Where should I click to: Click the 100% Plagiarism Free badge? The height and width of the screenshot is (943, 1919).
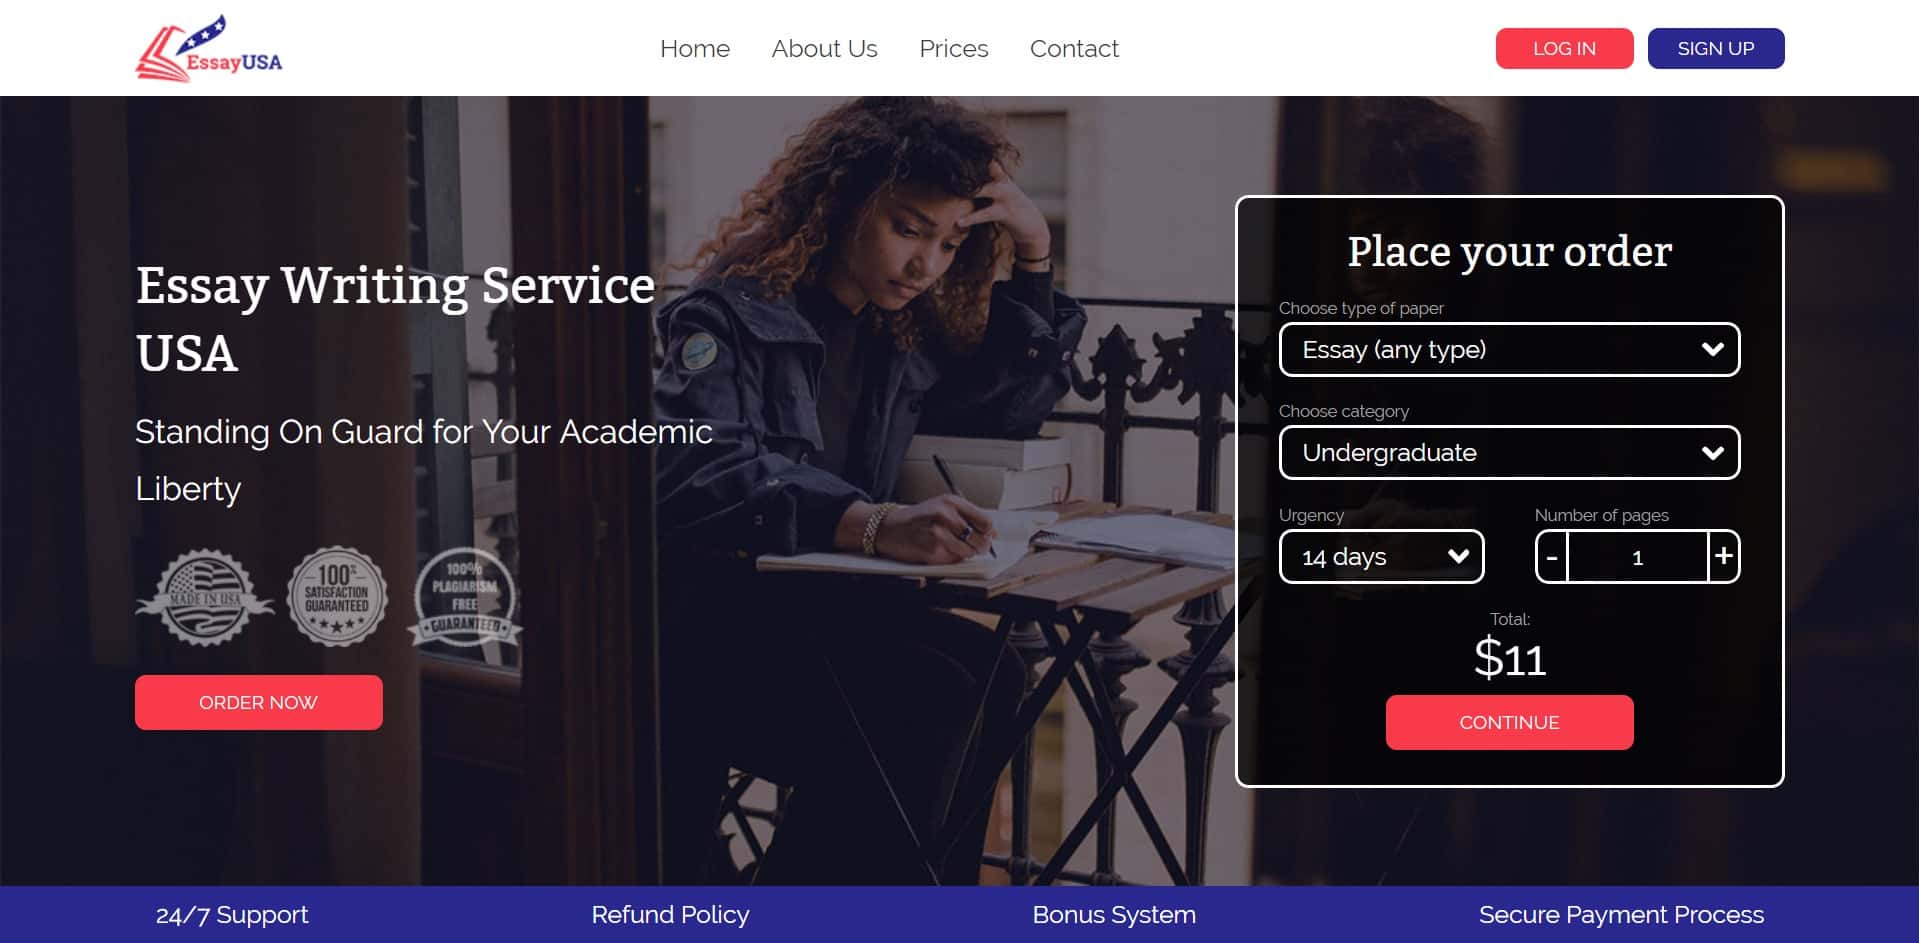pos(465,596)
